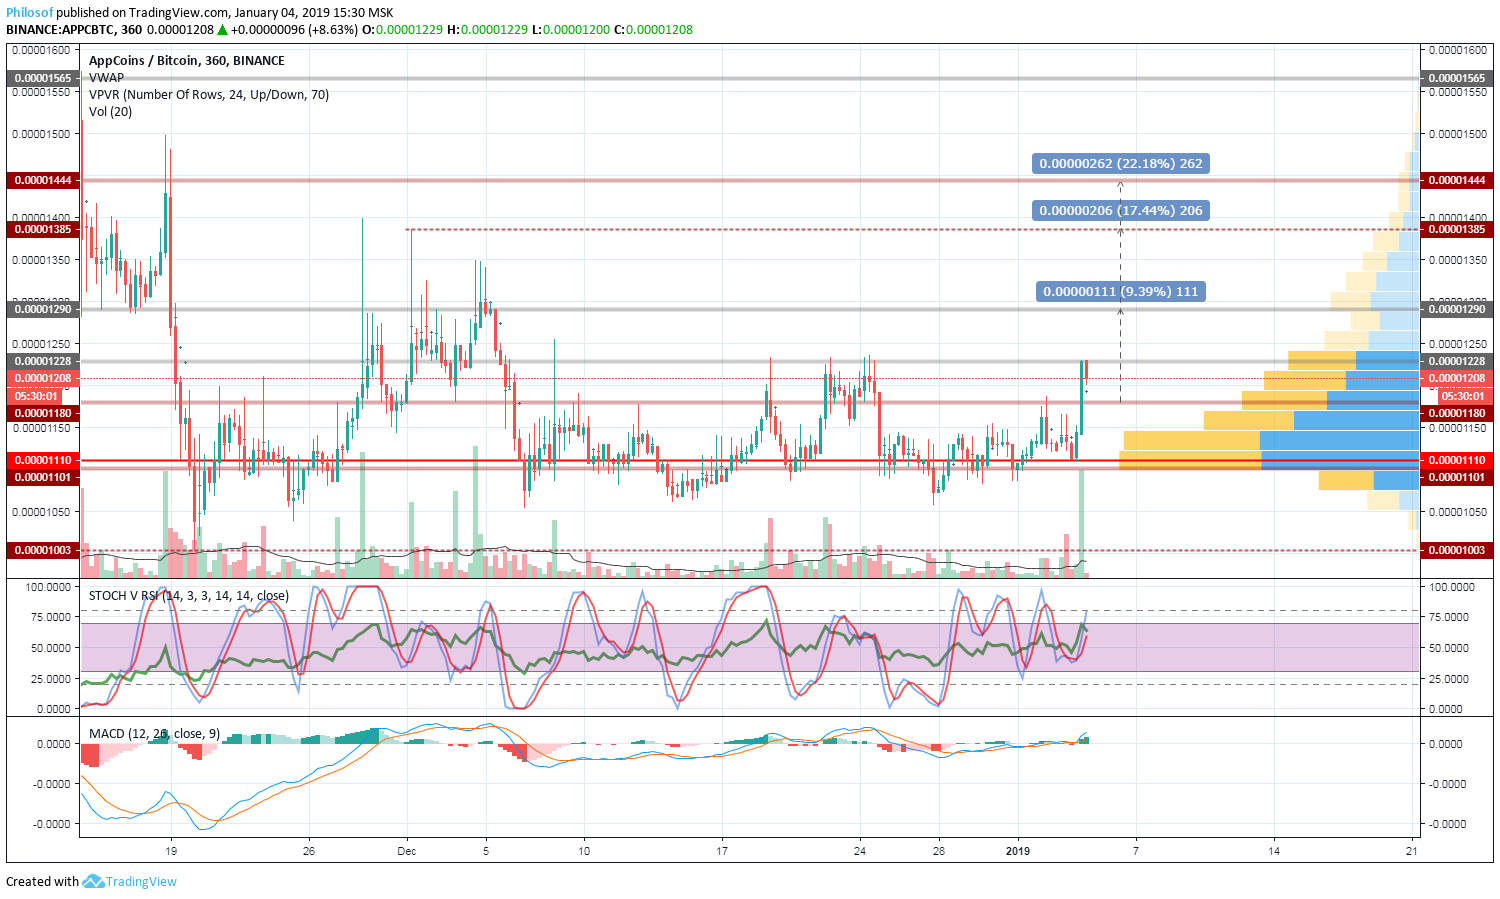Click the AppCoins / Bitcoin, 360, BINANCE title
This screenshot has height=899, width=1500.
tap(187, 60)
